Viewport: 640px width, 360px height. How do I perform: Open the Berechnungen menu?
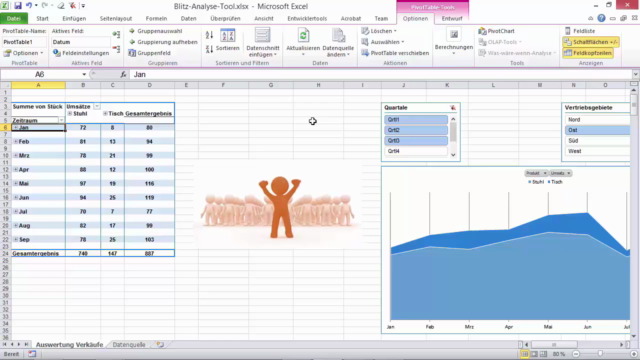453,42
